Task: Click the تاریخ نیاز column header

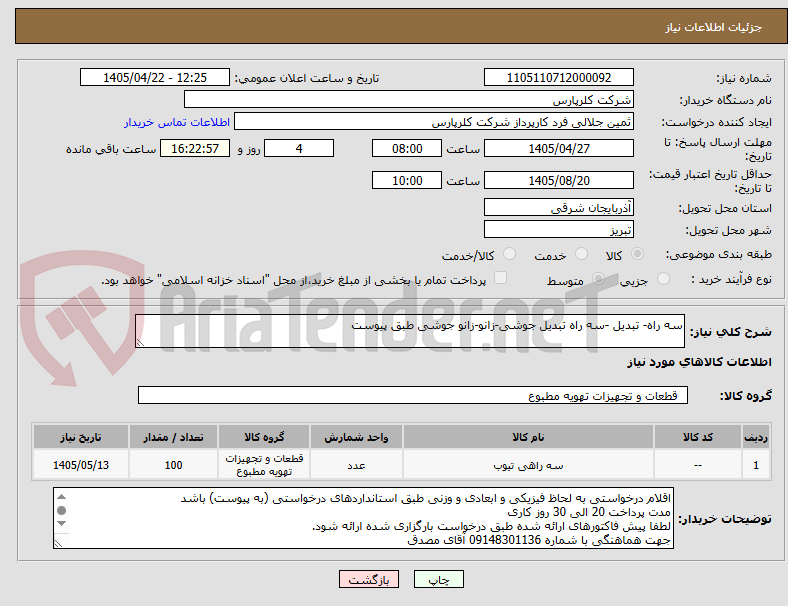Action: pos(81,437)
